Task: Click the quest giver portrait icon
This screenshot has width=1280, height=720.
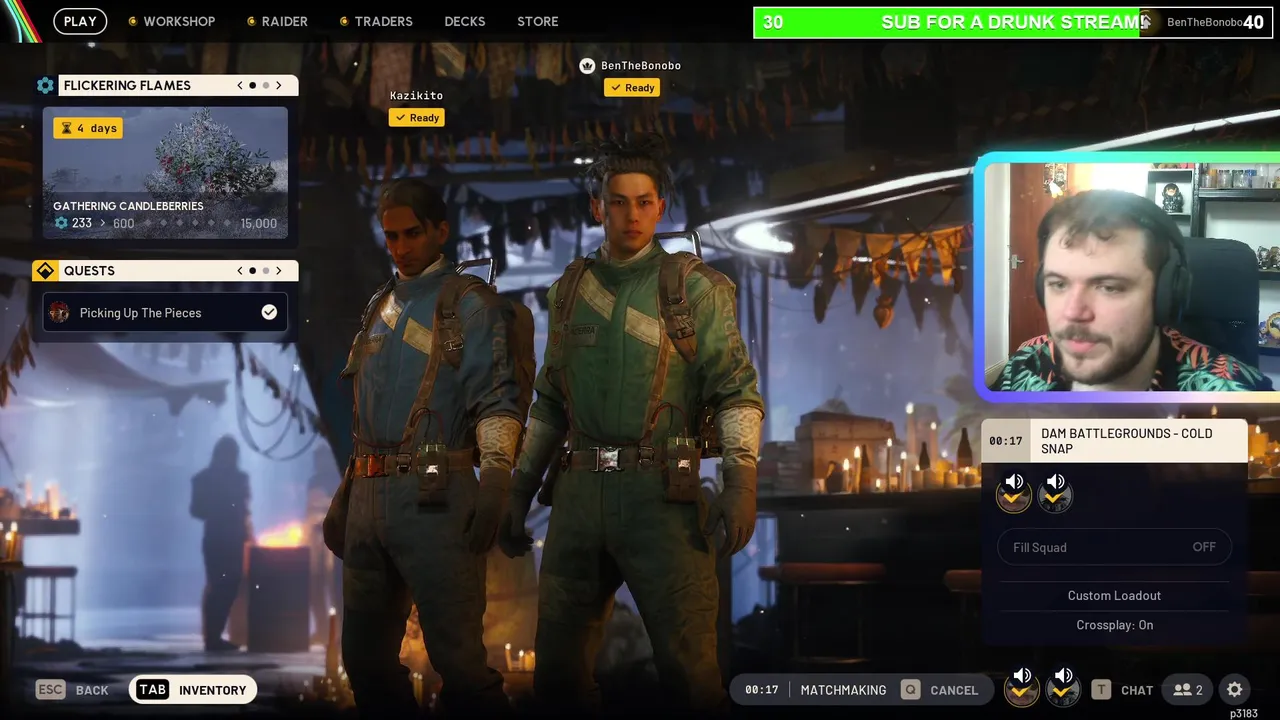Action: pos(59,313)
